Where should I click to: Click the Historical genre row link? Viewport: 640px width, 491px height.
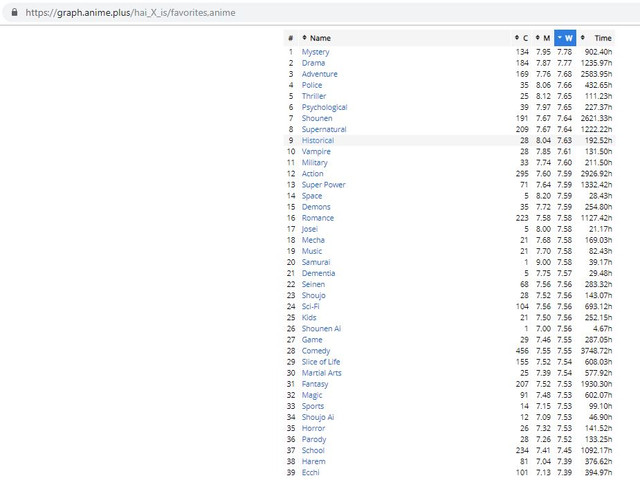318,141
